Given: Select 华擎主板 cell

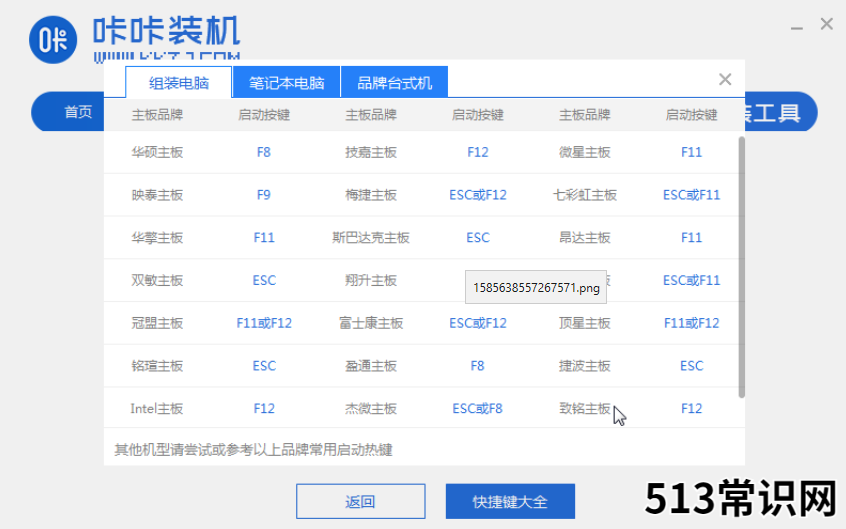Looking at the screenshot, I should click(157, 238).
